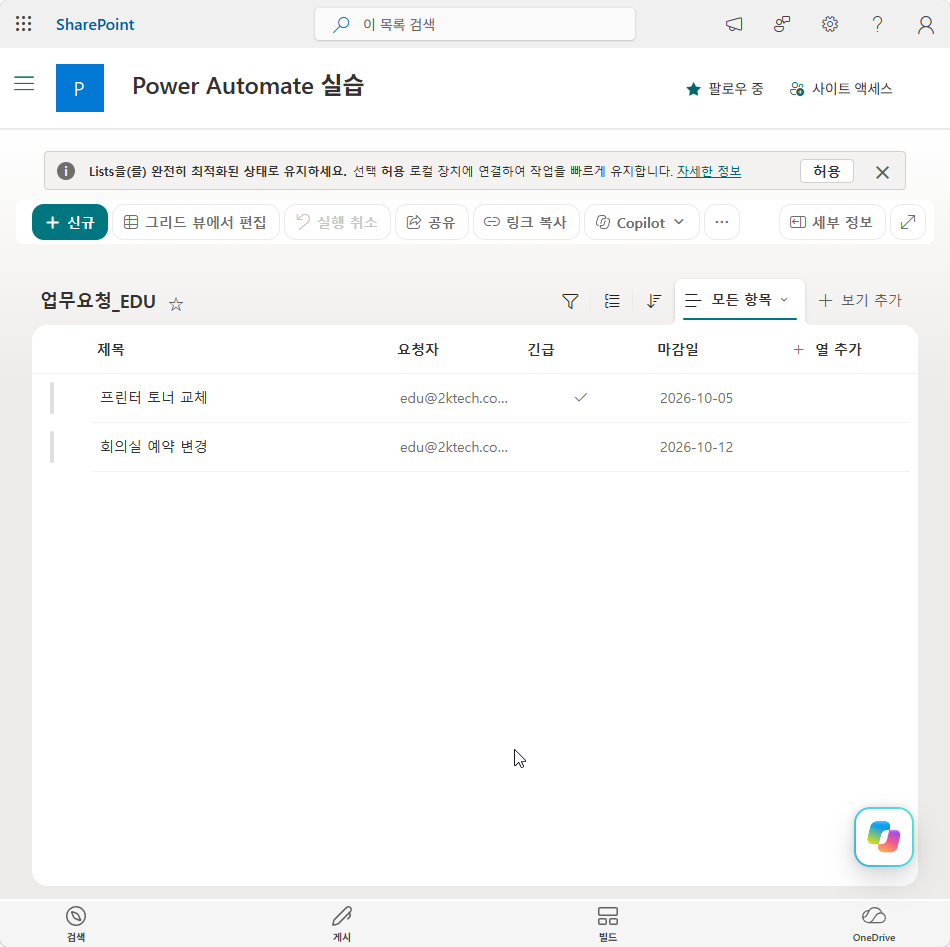950x947 pixels.
Task: Click the 신규 new item button
Action: coord(70,222)
